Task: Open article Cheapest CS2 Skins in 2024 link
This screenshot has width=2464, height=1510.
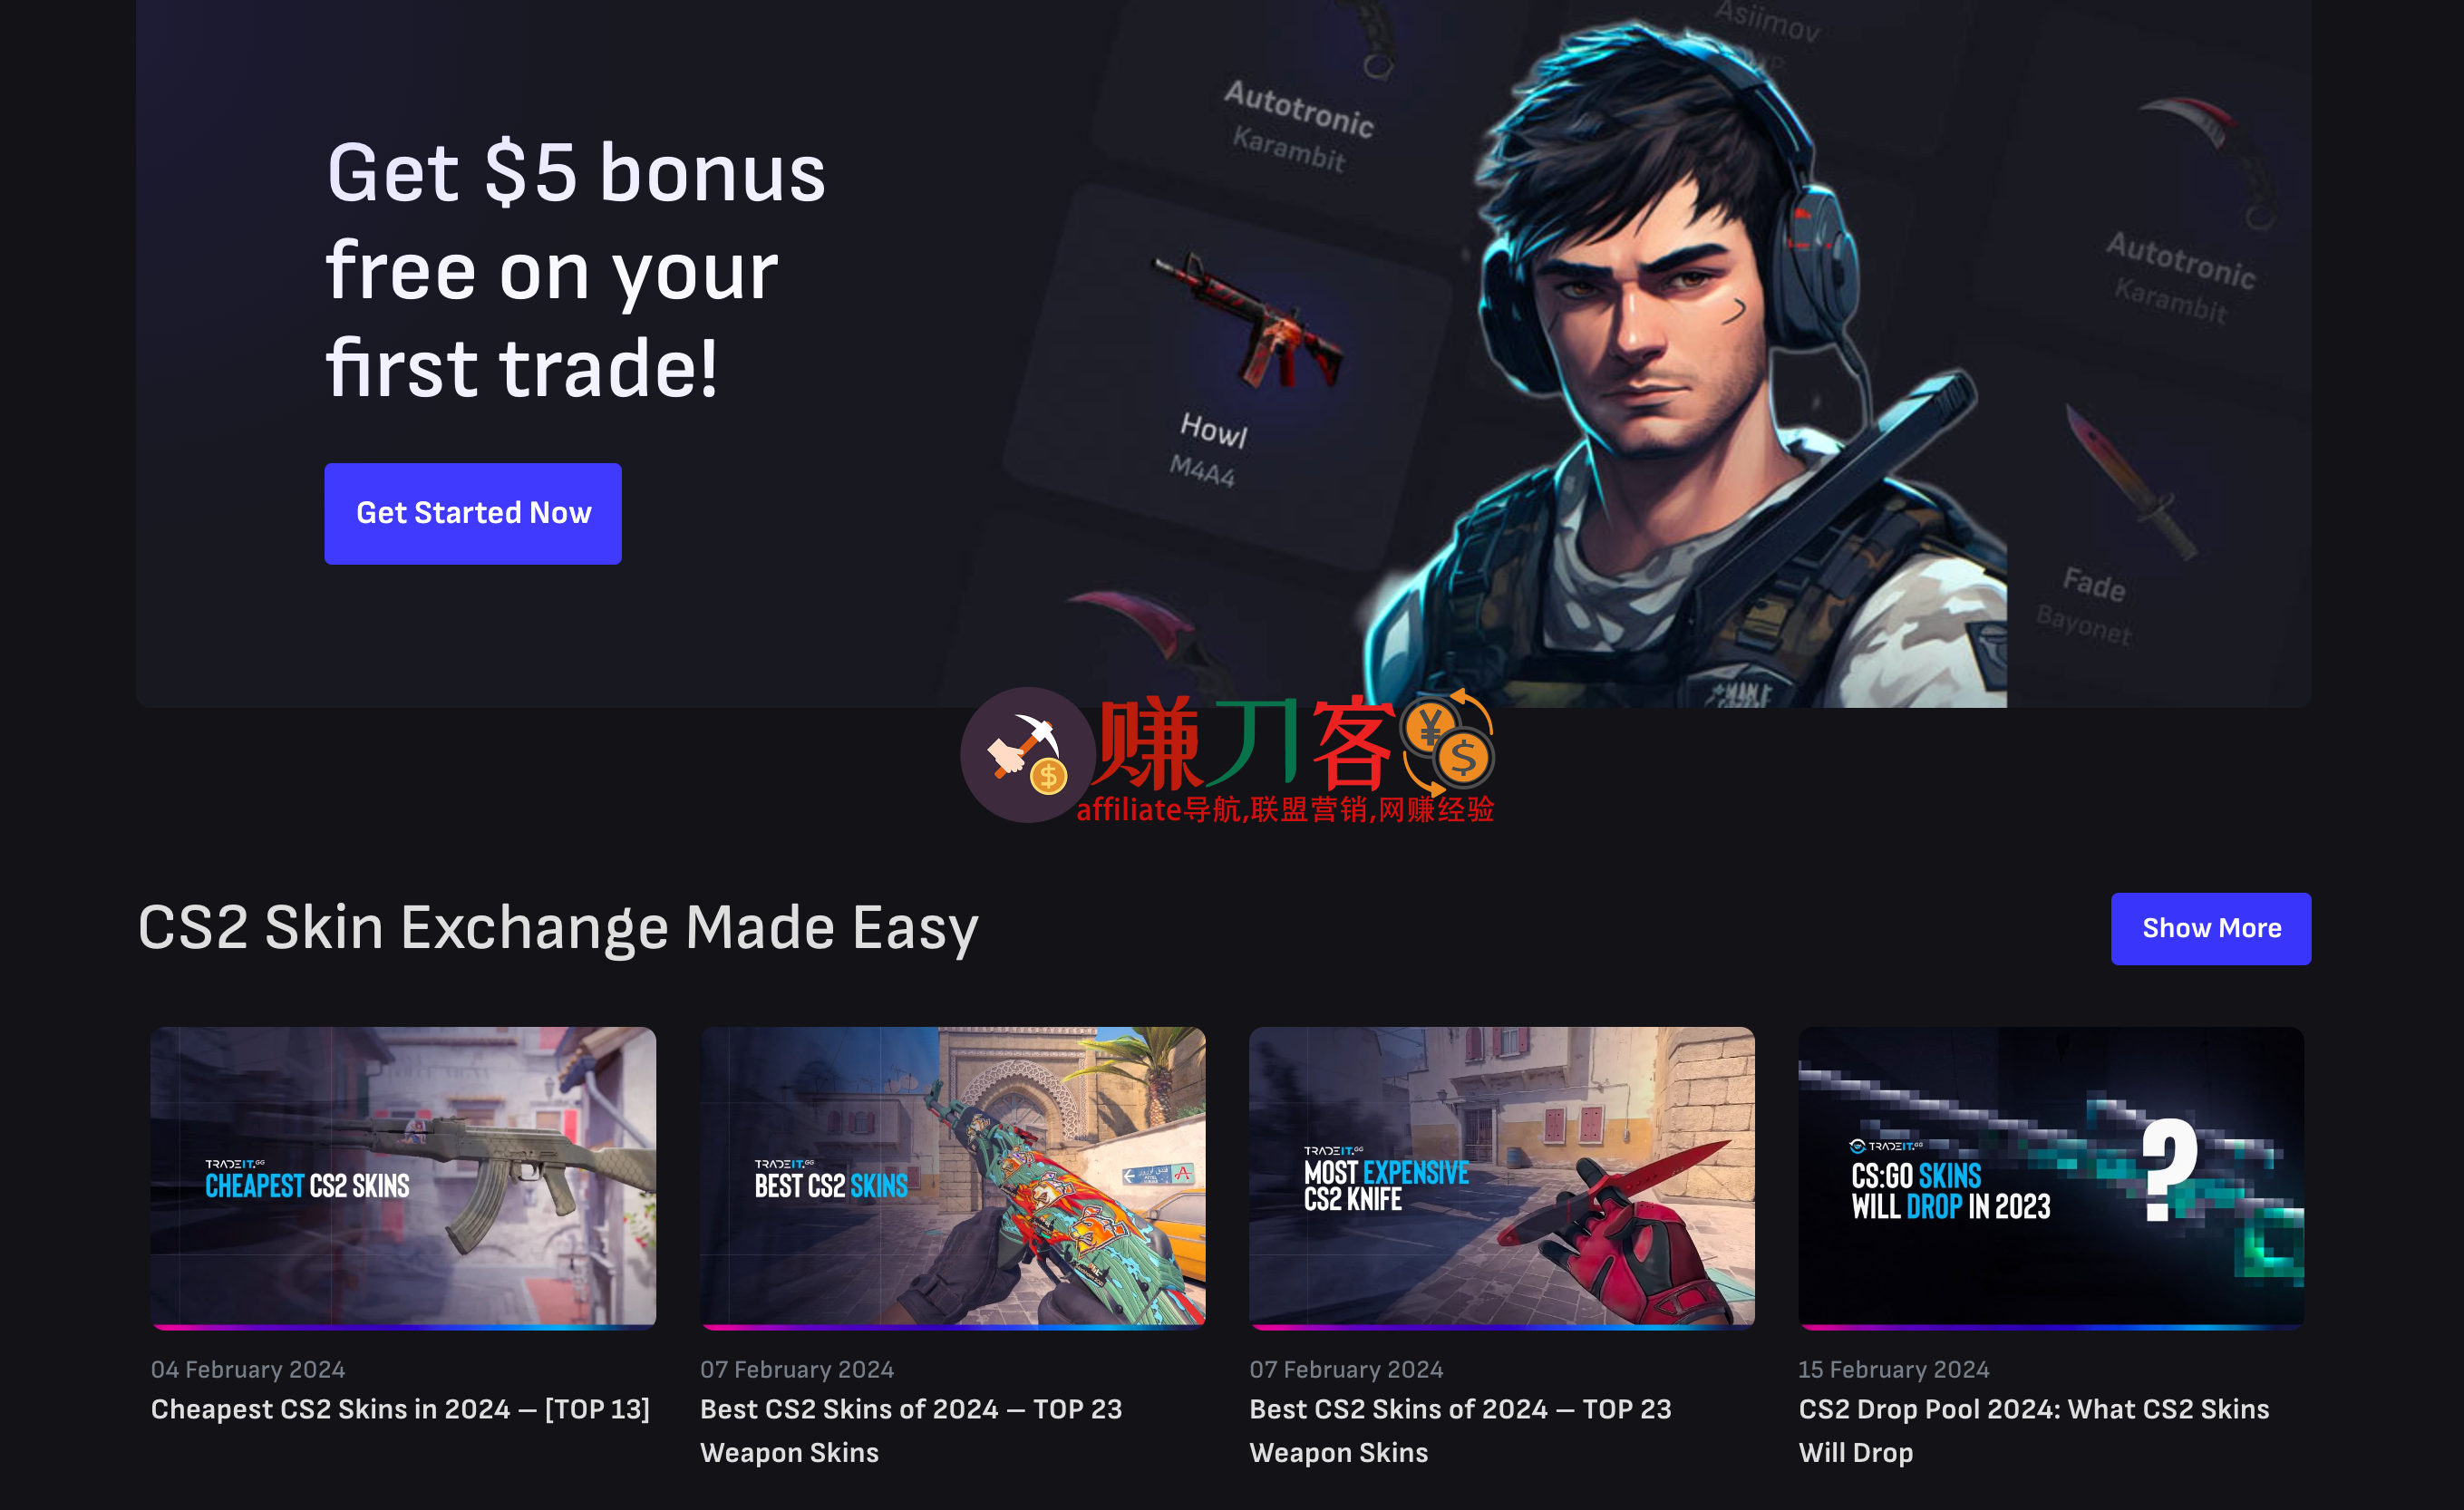Action: [400, 1409]
